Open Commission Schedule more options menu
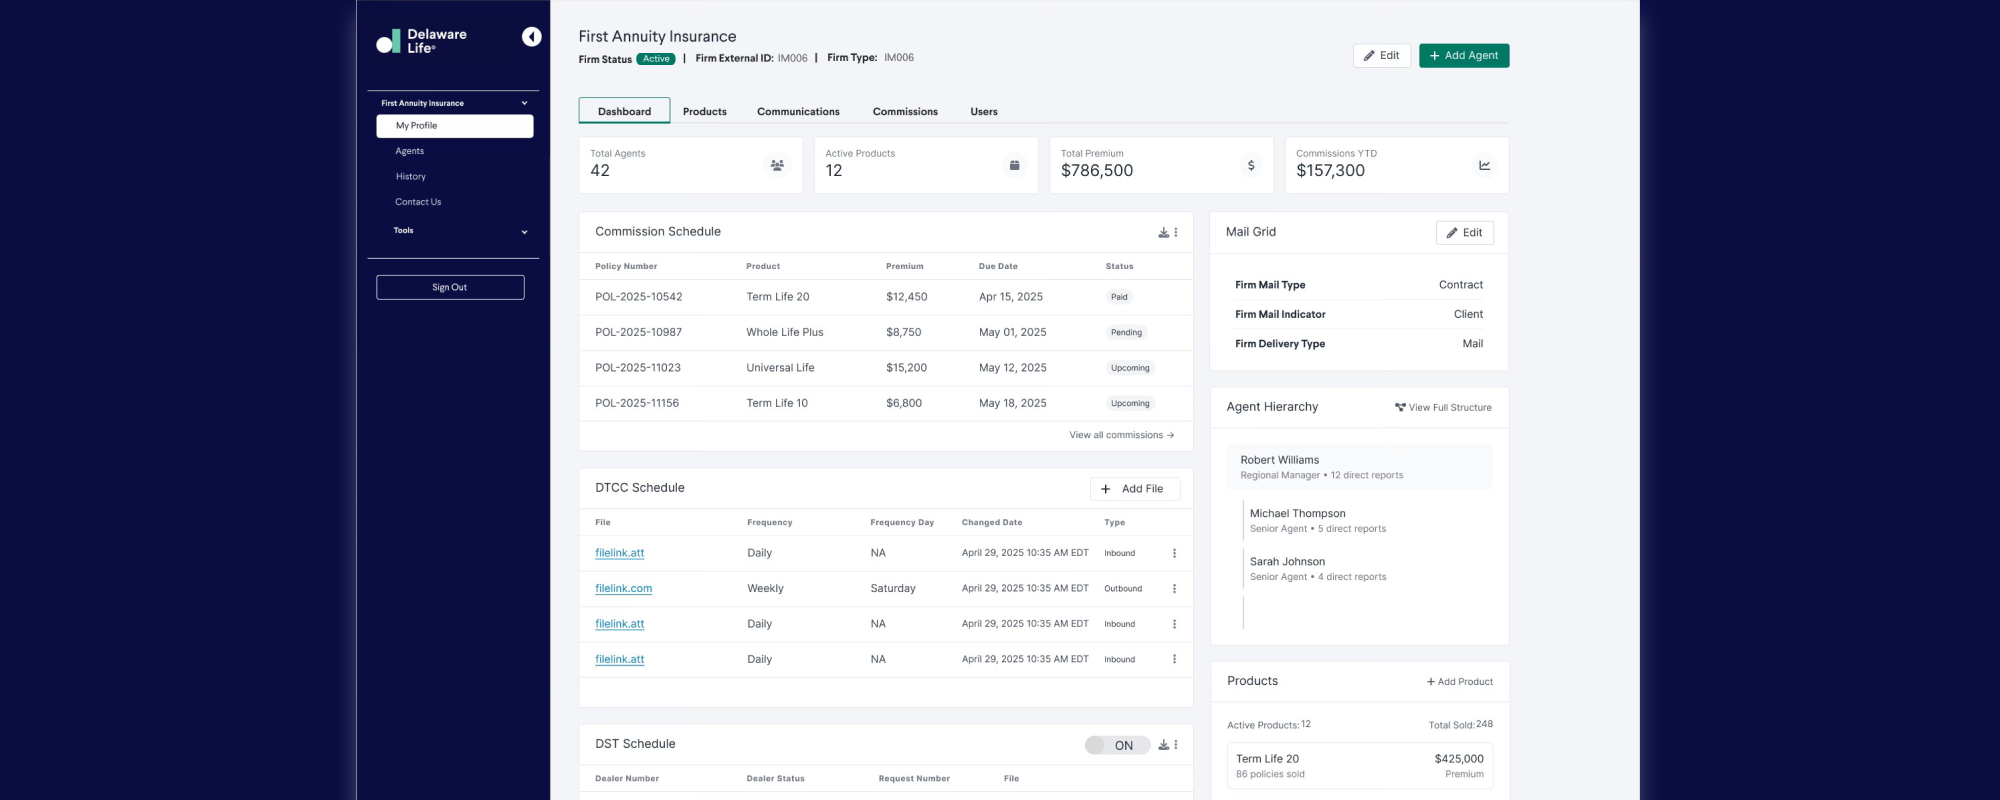Screen dimensions: 2000x800 [x=1176, y=232]
